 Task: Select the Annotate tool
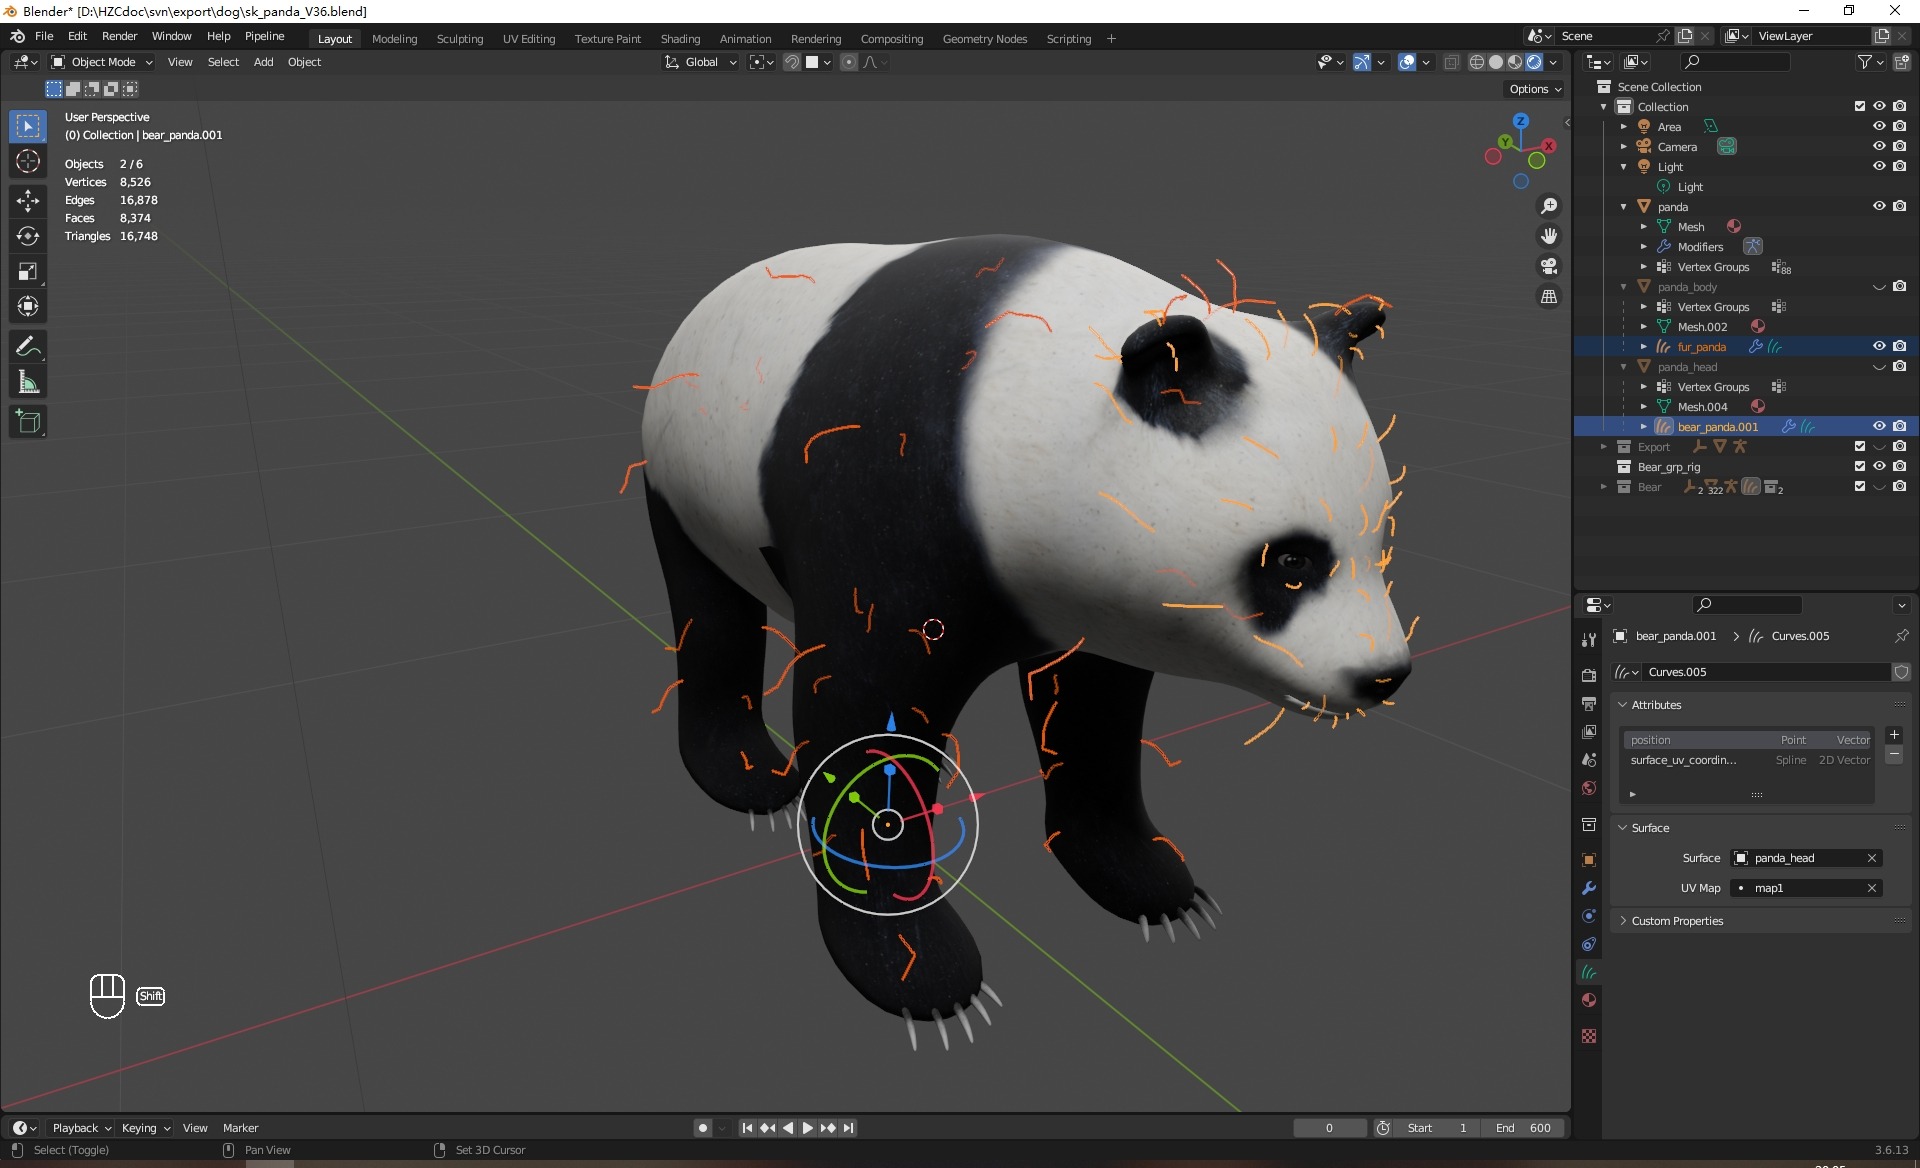[28, 347]
